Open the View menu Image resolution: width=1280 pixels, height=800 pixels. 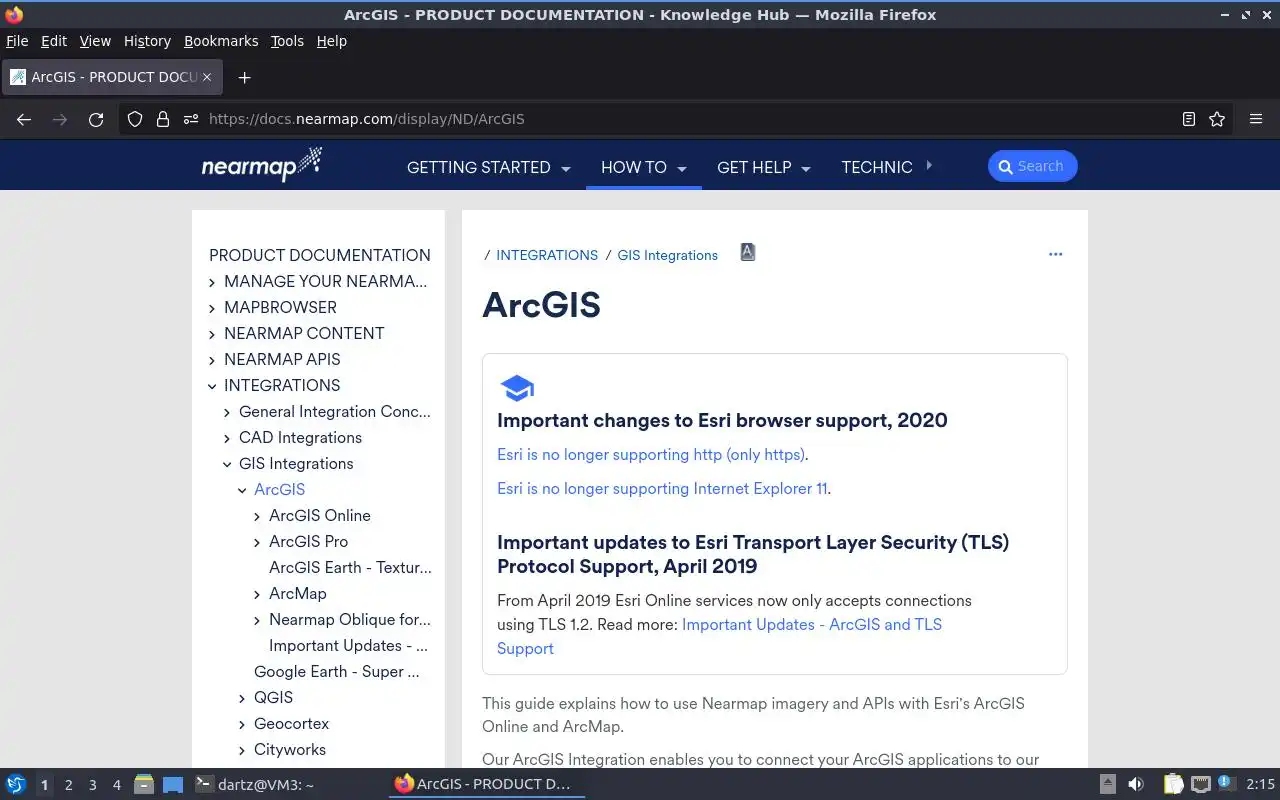pyautogui.click(x=95, y=41)
